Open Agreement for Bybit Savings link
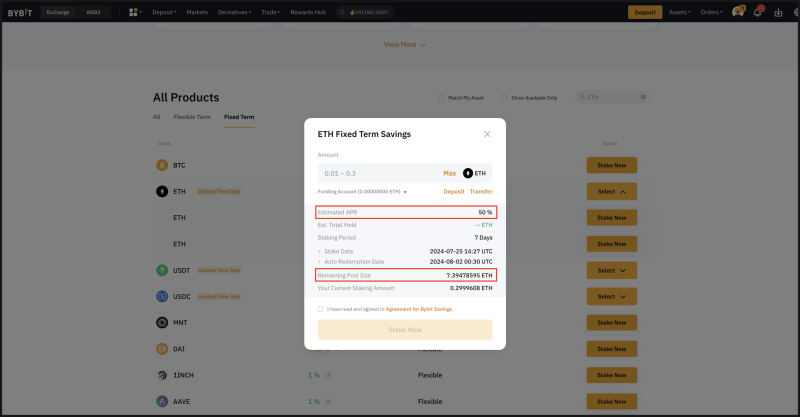Viewport: 800px width, 417px height. (419, 309)
